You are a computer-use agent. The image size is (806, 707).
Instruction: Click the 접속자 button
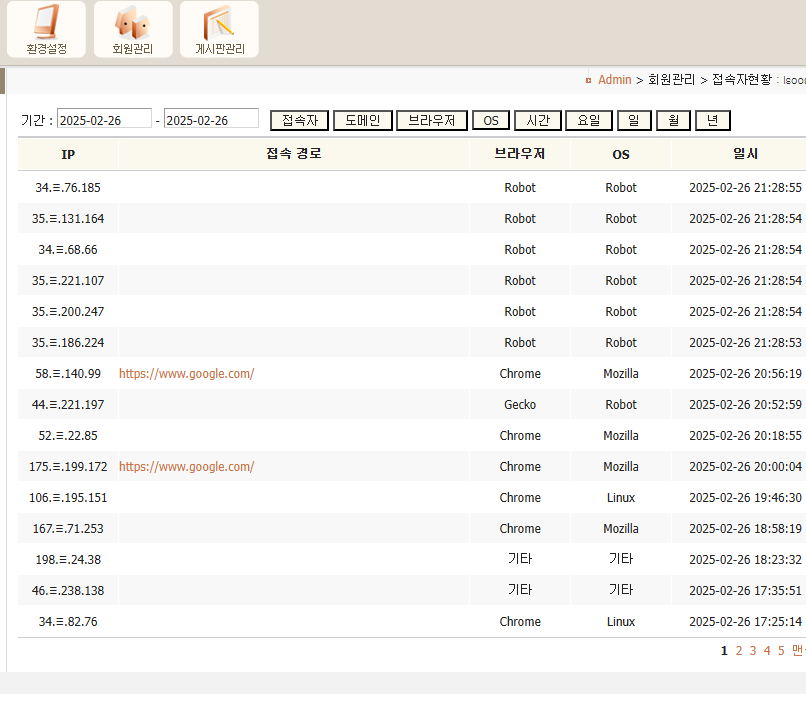[300, 120]
